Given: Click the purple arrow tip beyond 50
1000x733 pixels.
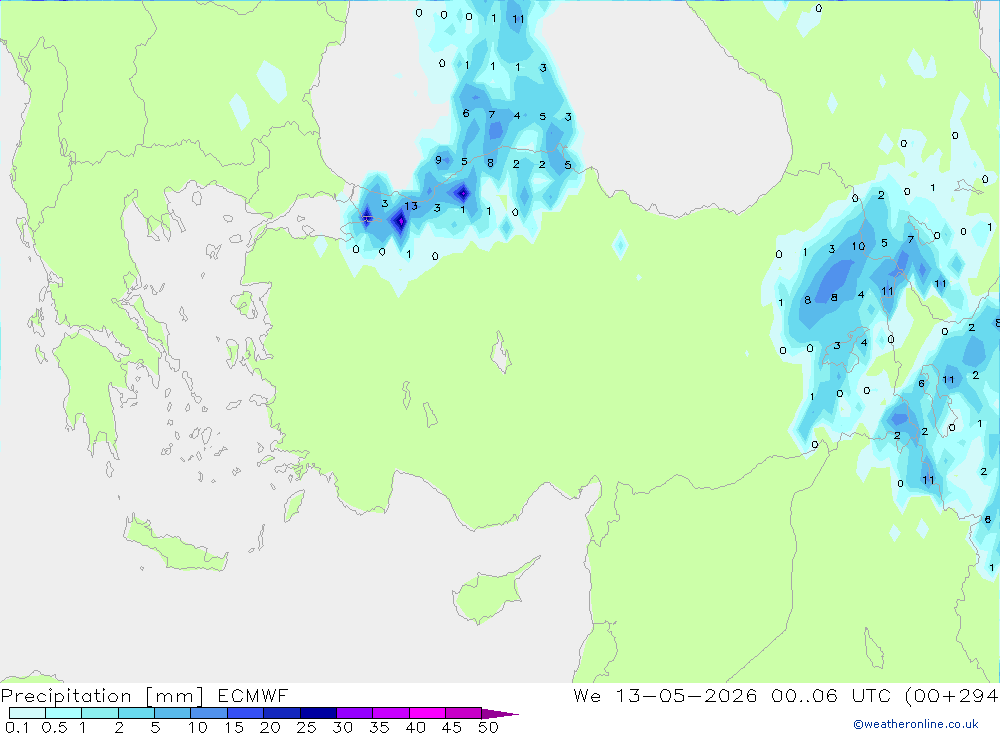Looking at the screenshot, I should pos(500,714).
